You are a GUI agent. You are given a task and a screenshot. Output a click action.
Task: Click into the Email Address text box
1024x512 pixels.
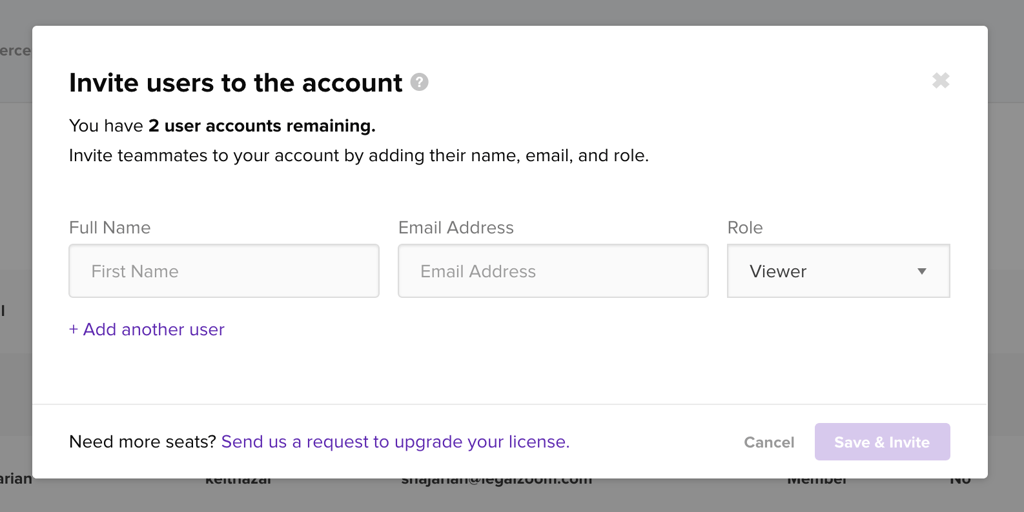click(x=553, y=271)
